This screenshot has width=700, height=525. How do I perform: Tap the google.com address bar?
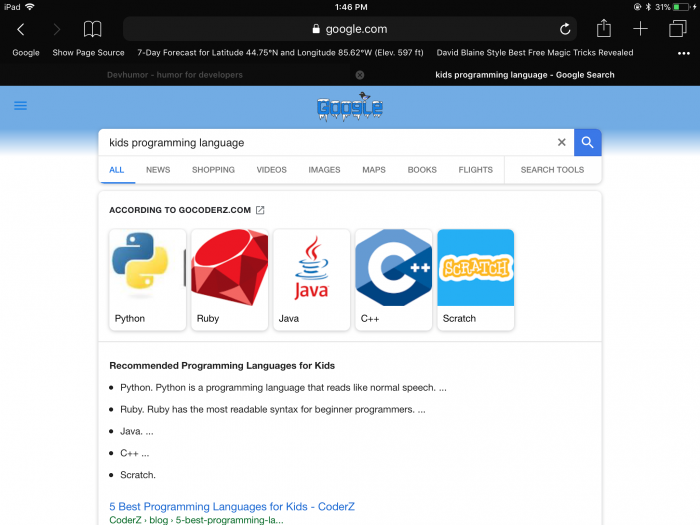pos(350,29)
